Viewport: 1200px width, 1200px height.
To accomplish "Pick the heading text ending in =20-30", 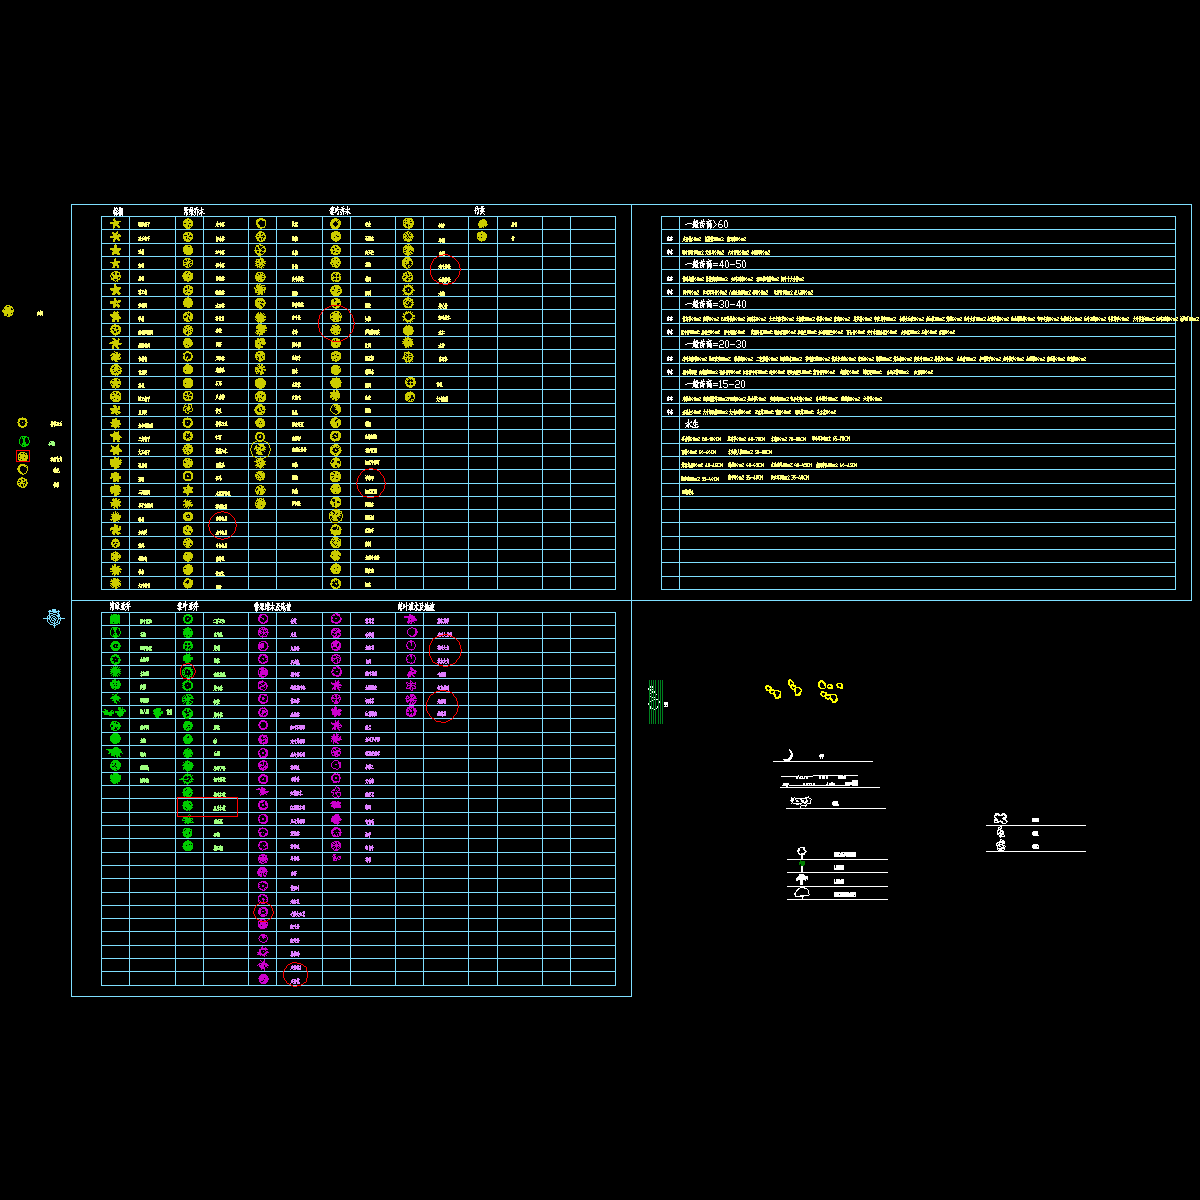I will [715, 344].
